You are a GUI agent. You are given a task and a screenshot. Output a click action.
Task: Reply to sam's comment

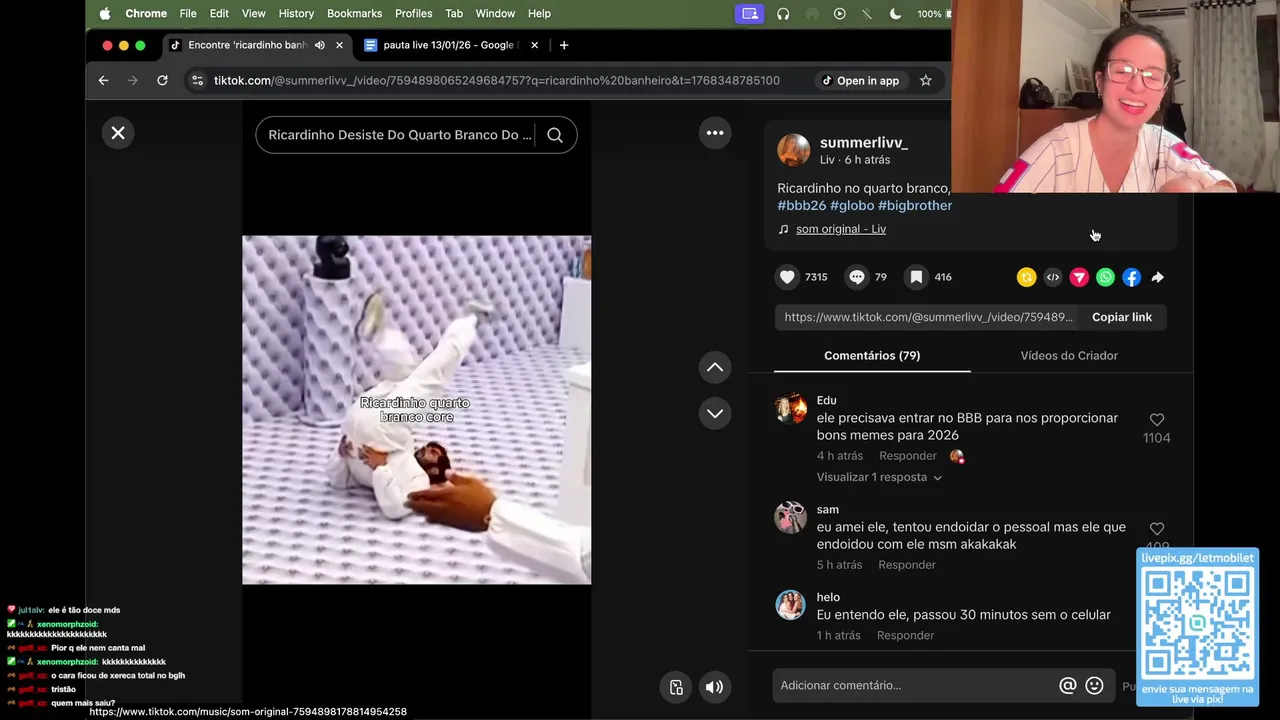(907, 565)
